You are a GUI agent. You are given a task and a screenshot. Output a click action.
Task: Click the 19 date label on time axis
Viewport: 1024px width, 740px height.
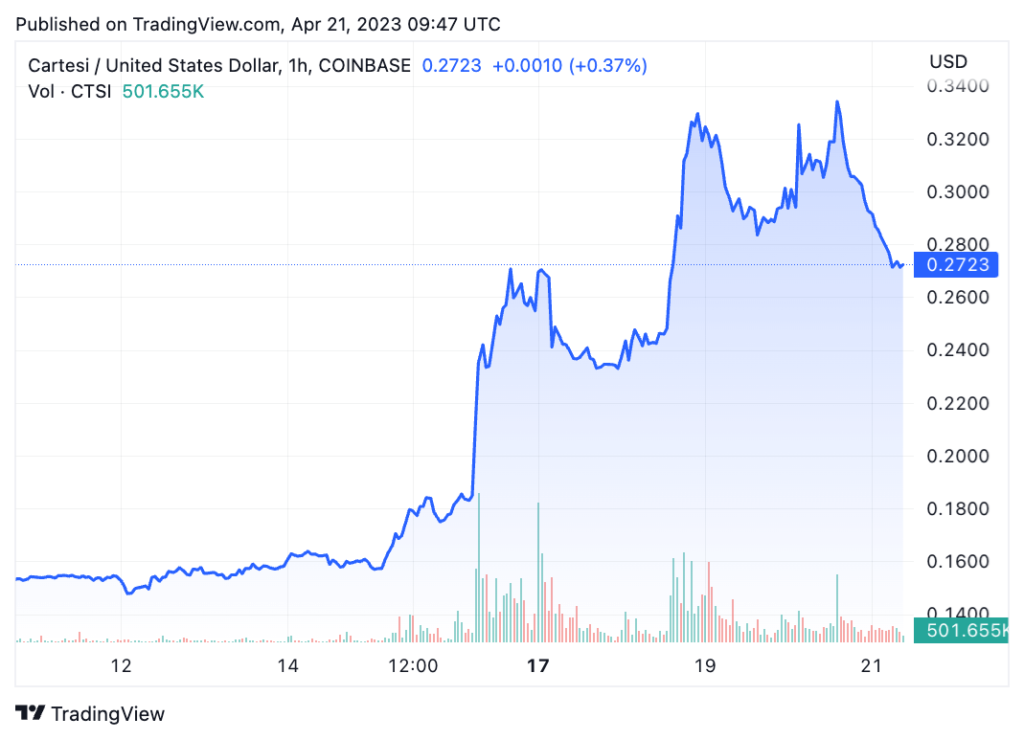[704, 665]
